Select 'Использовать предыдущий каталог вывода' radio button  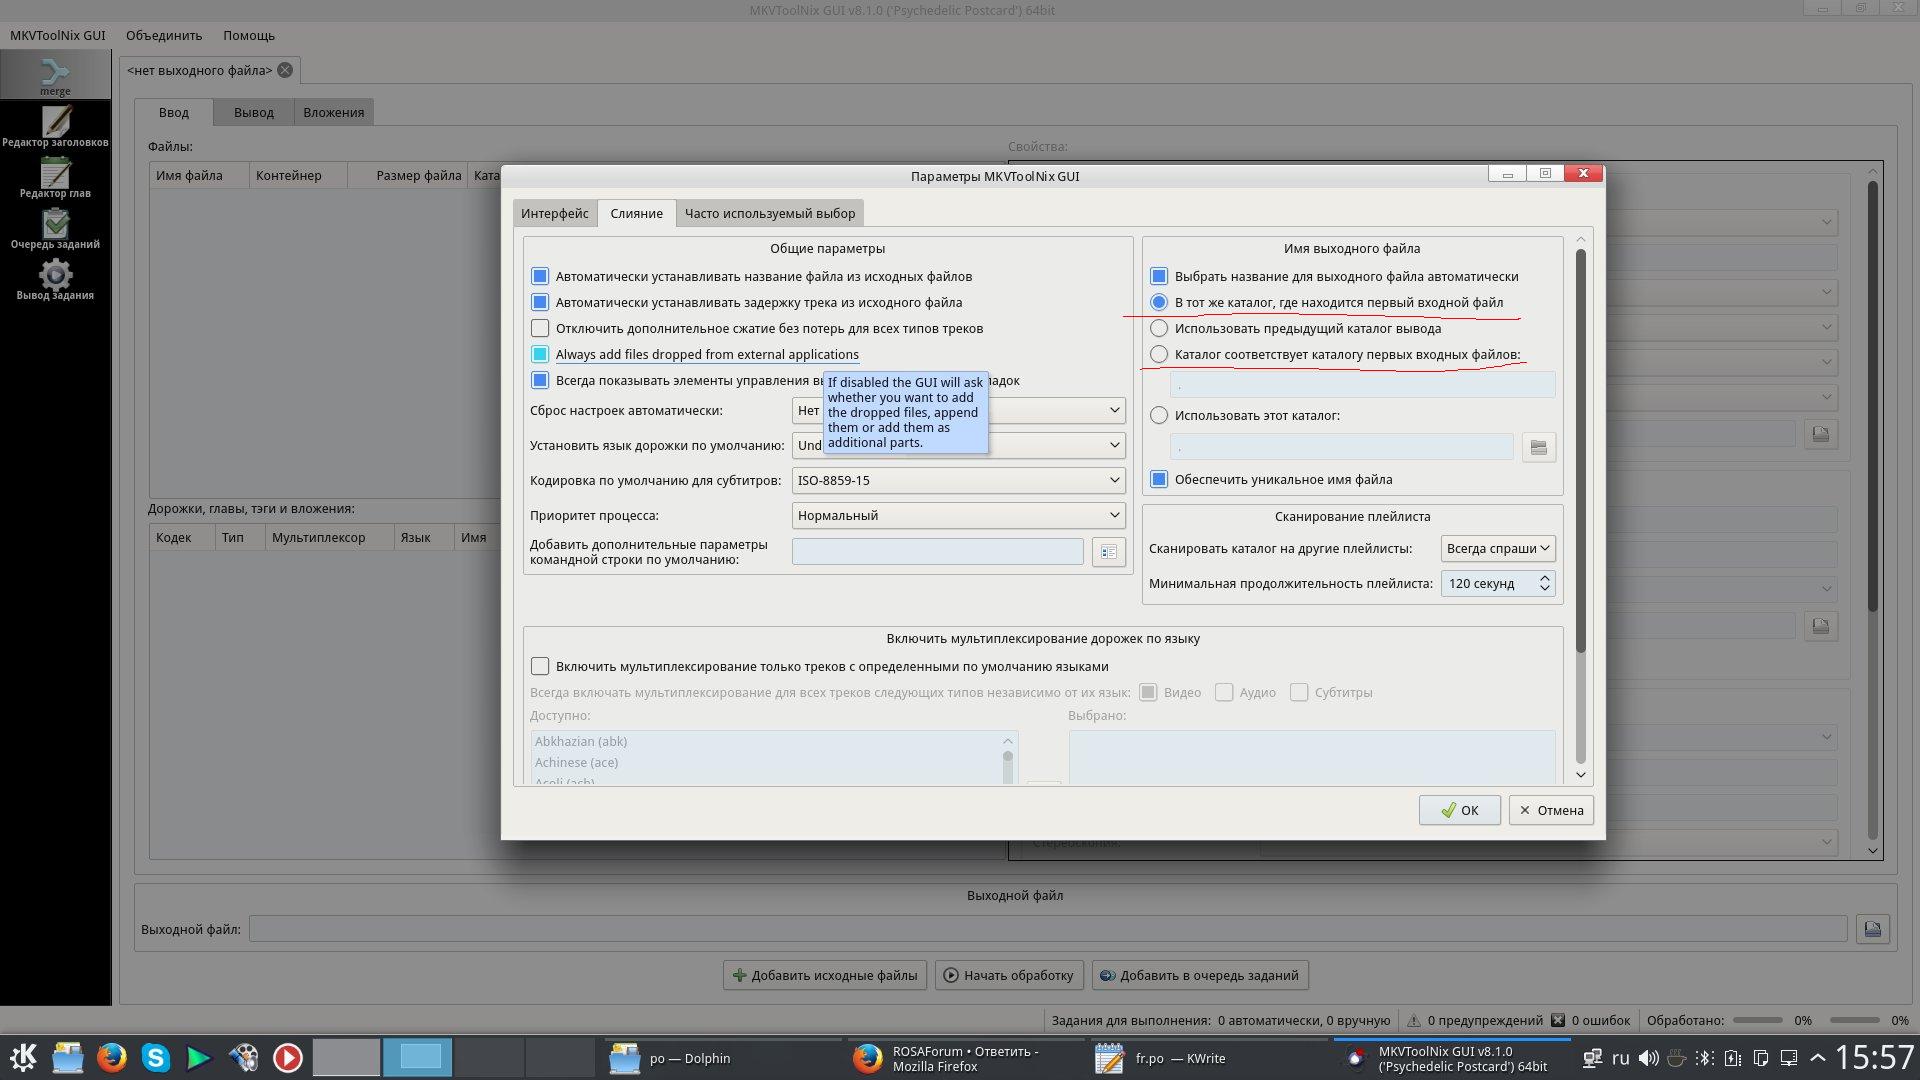coord(1159,328)
